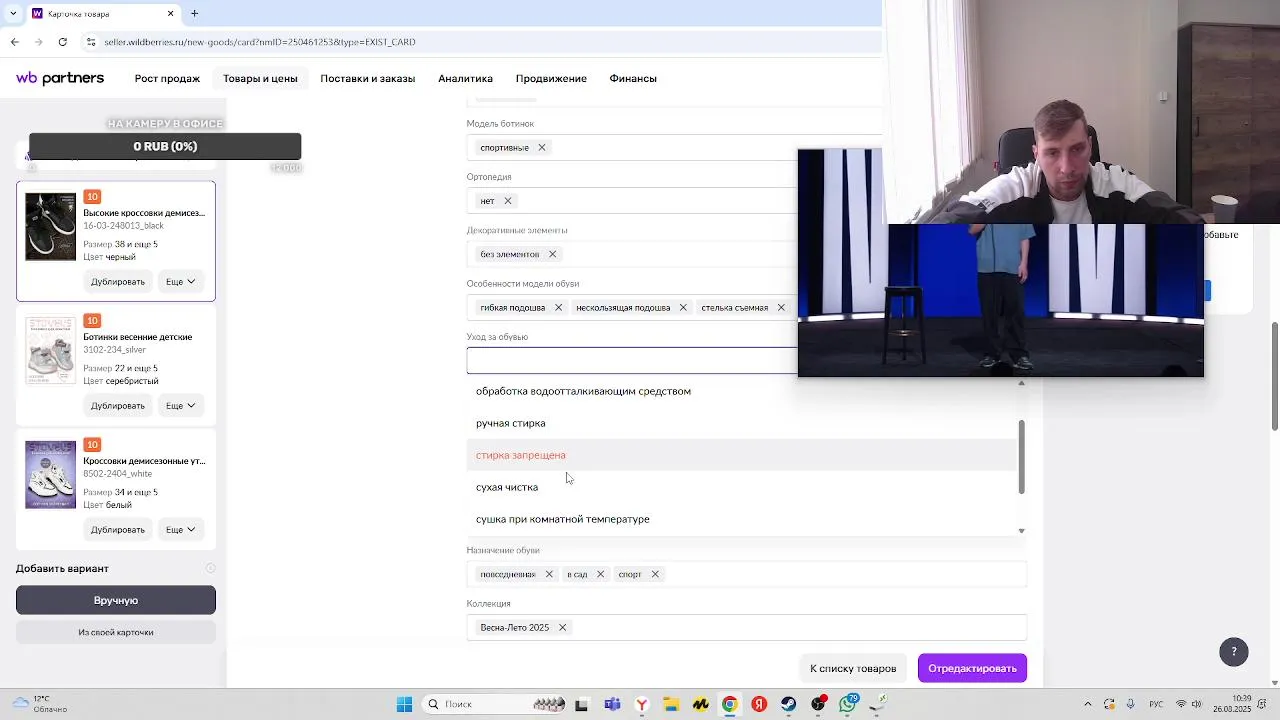1280x720 pixels.
Task: Click the 'Уход за обувью' input field
Action: click(x=632, y=360)
